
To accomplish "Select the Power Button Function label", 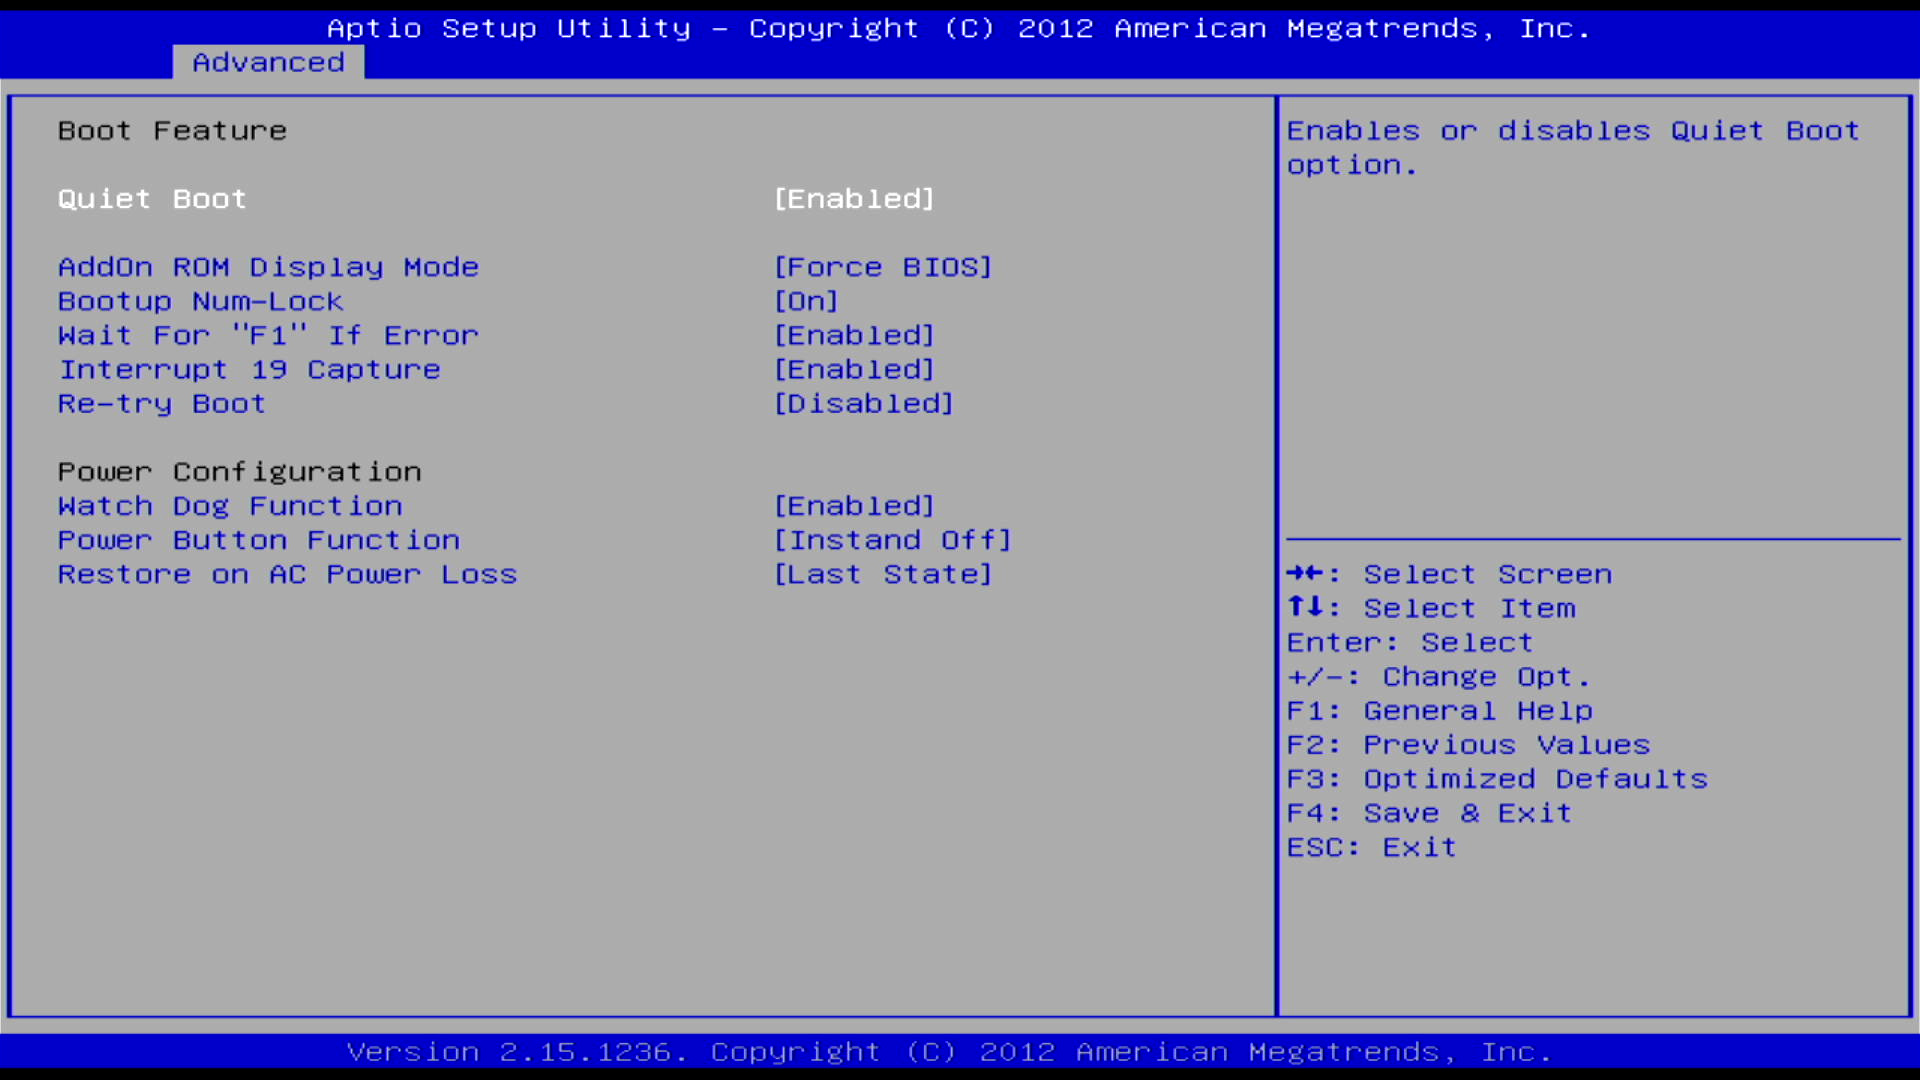I will click(x=258, y=540).
